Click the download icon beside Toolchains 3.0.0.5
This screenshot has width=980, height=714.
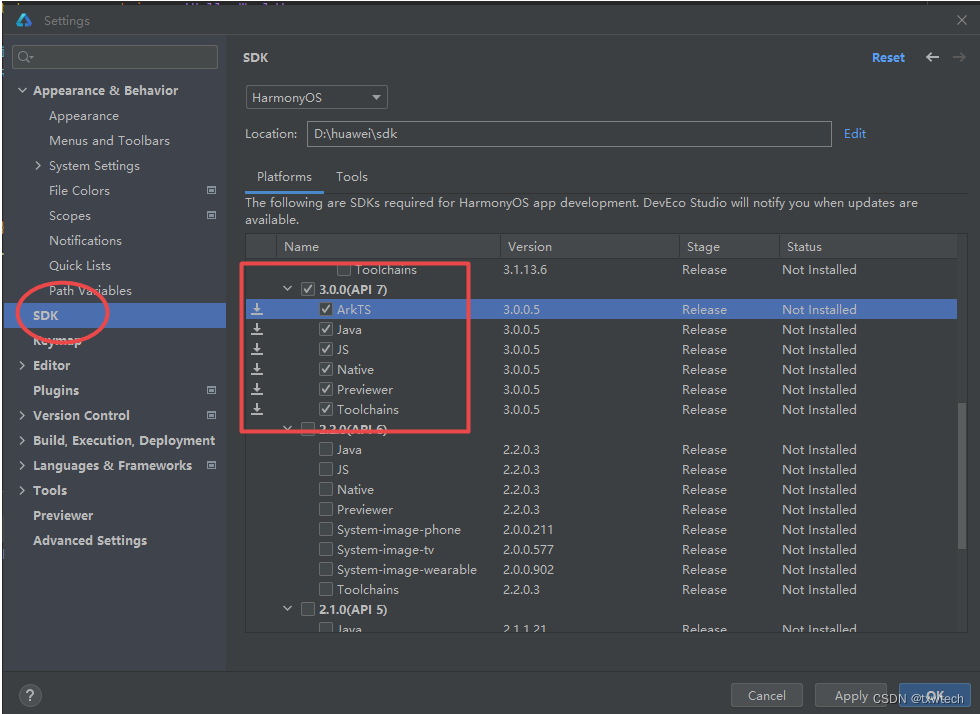tap(257, 409)
